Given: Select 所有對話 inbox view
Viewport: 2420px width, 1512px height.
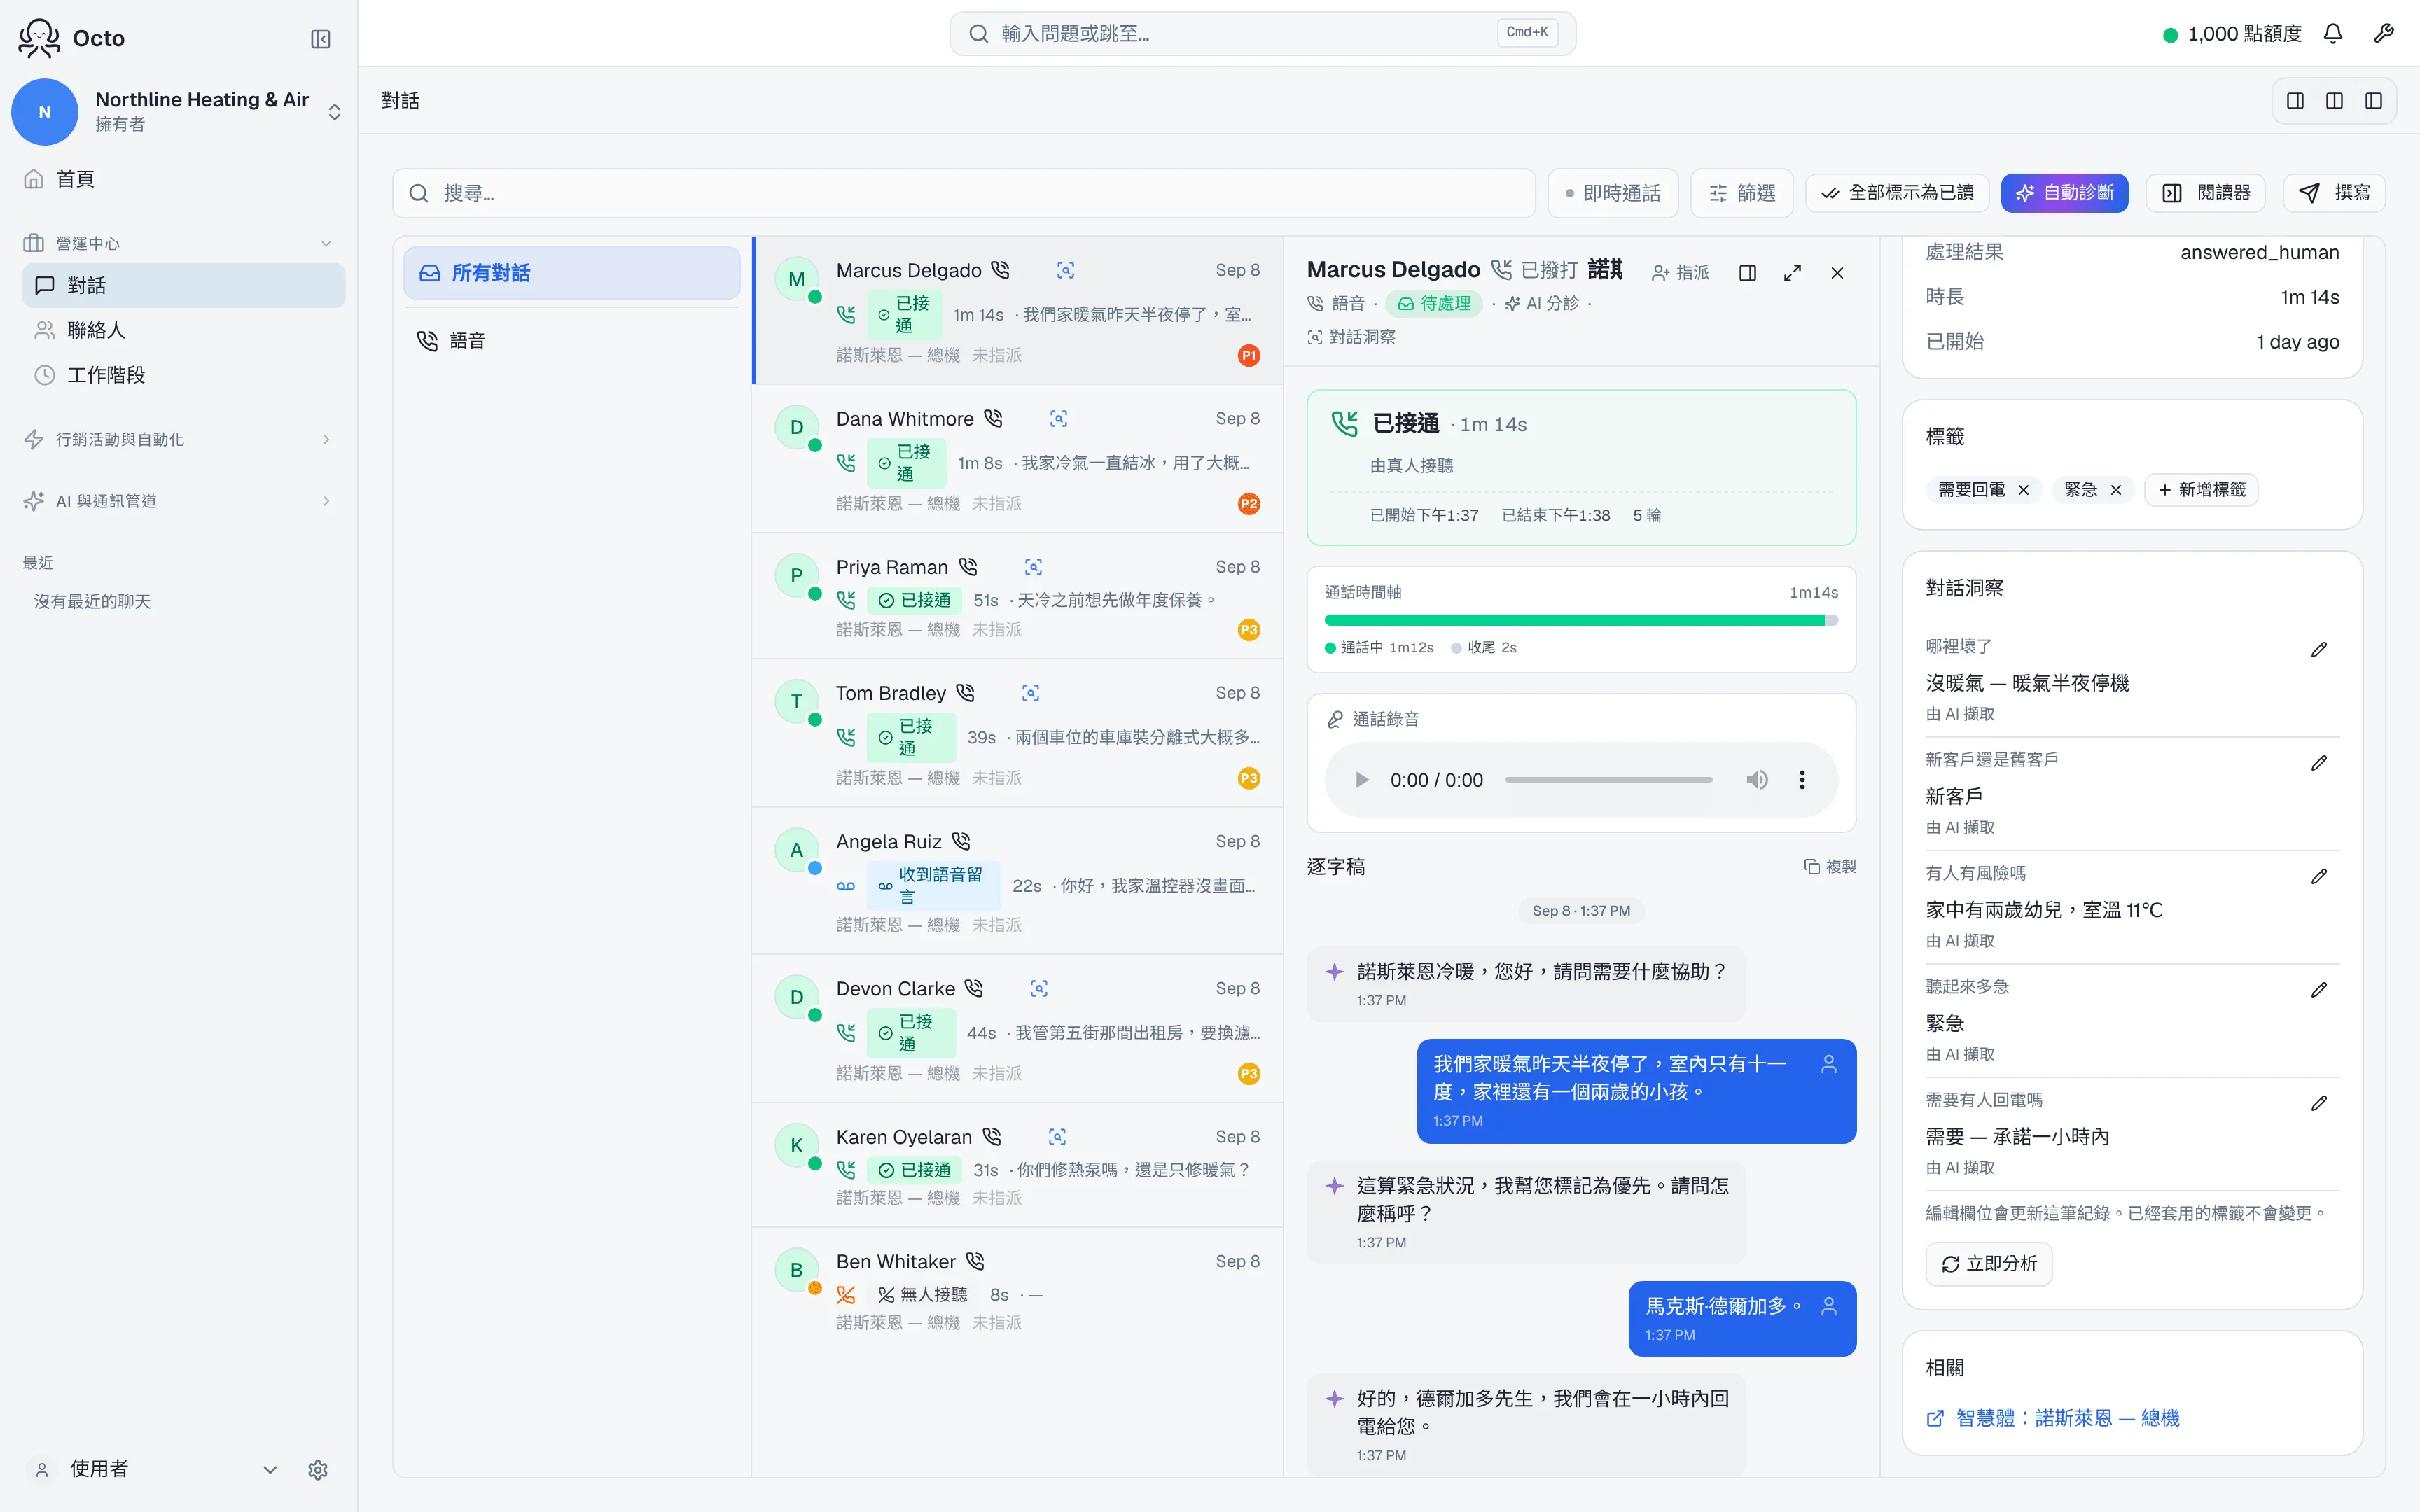Looking at the screenshot, I should tap(572, 273).
